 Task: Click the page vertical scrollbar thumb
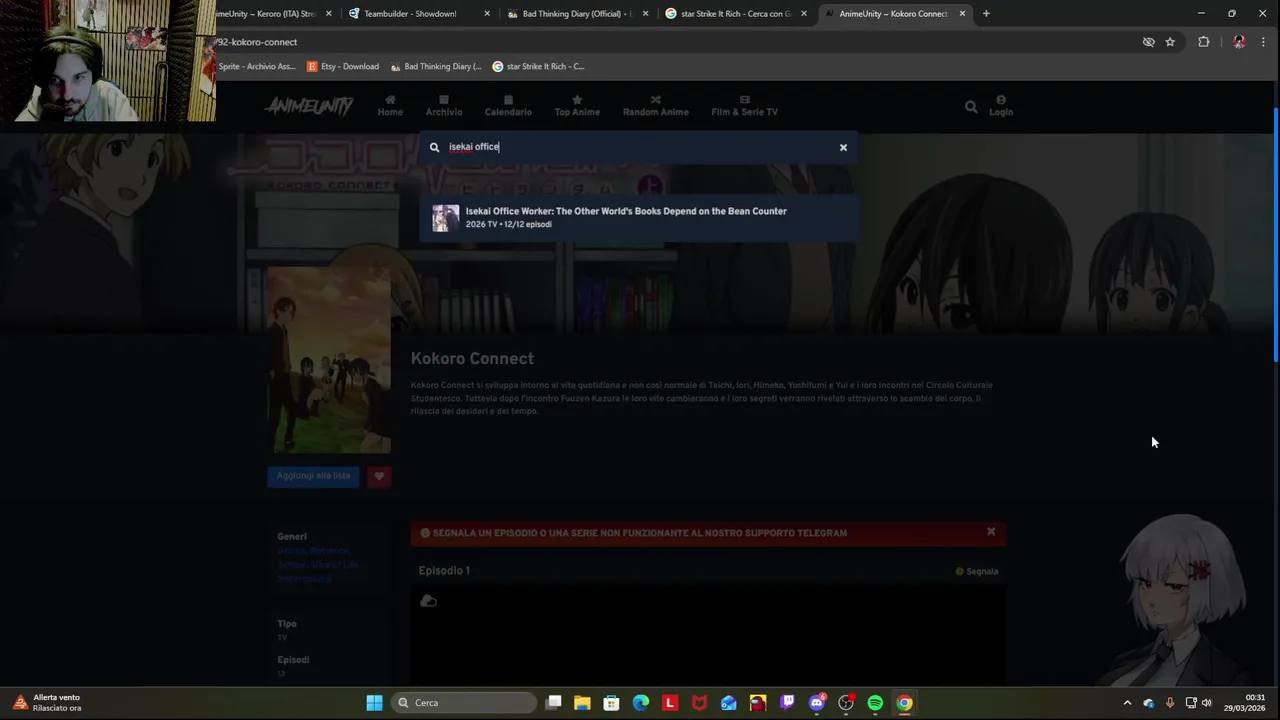coord(1275,233)
